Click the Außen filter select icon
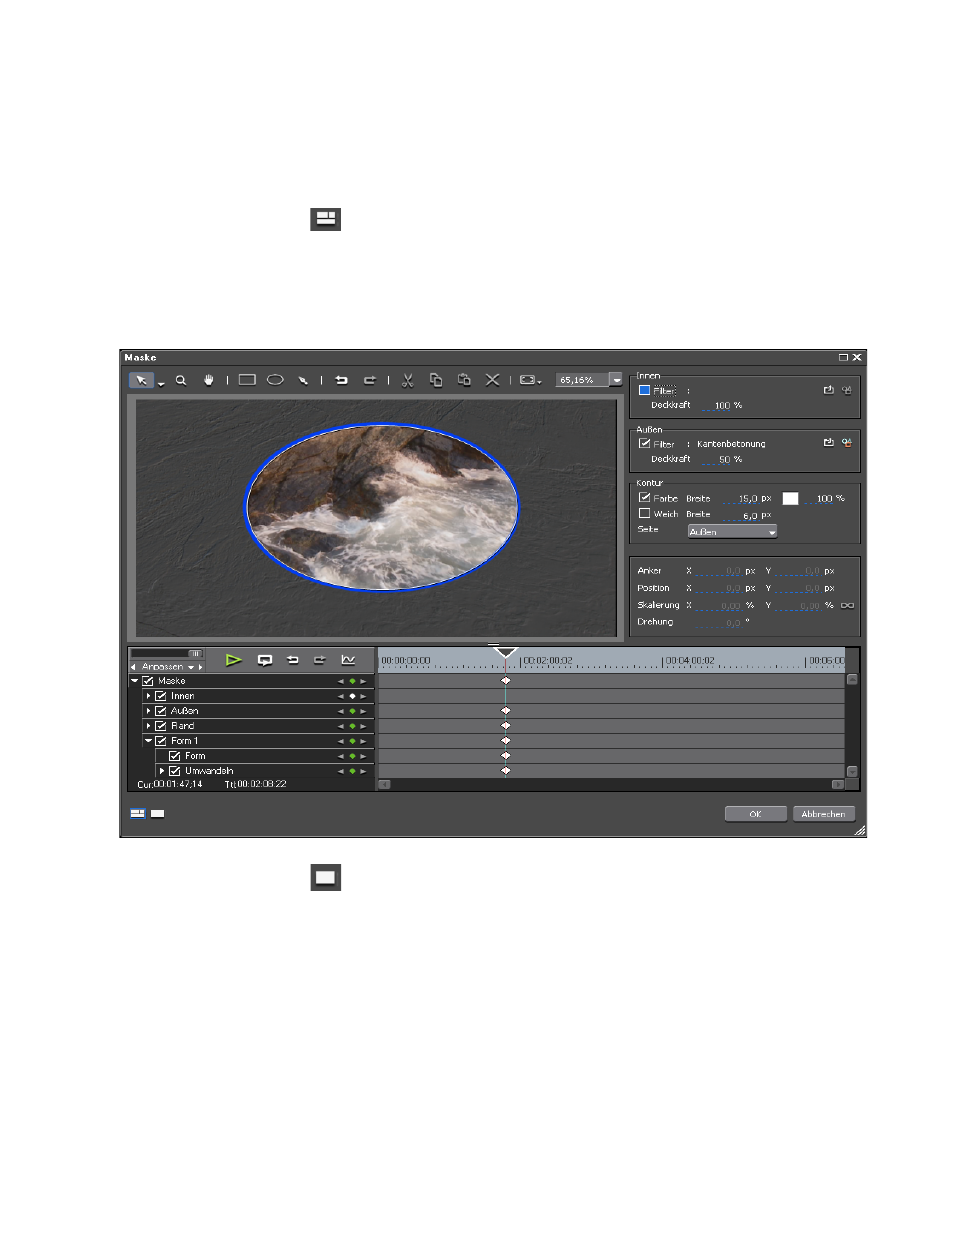954x1235 pixels. click(x=828, y=442)
